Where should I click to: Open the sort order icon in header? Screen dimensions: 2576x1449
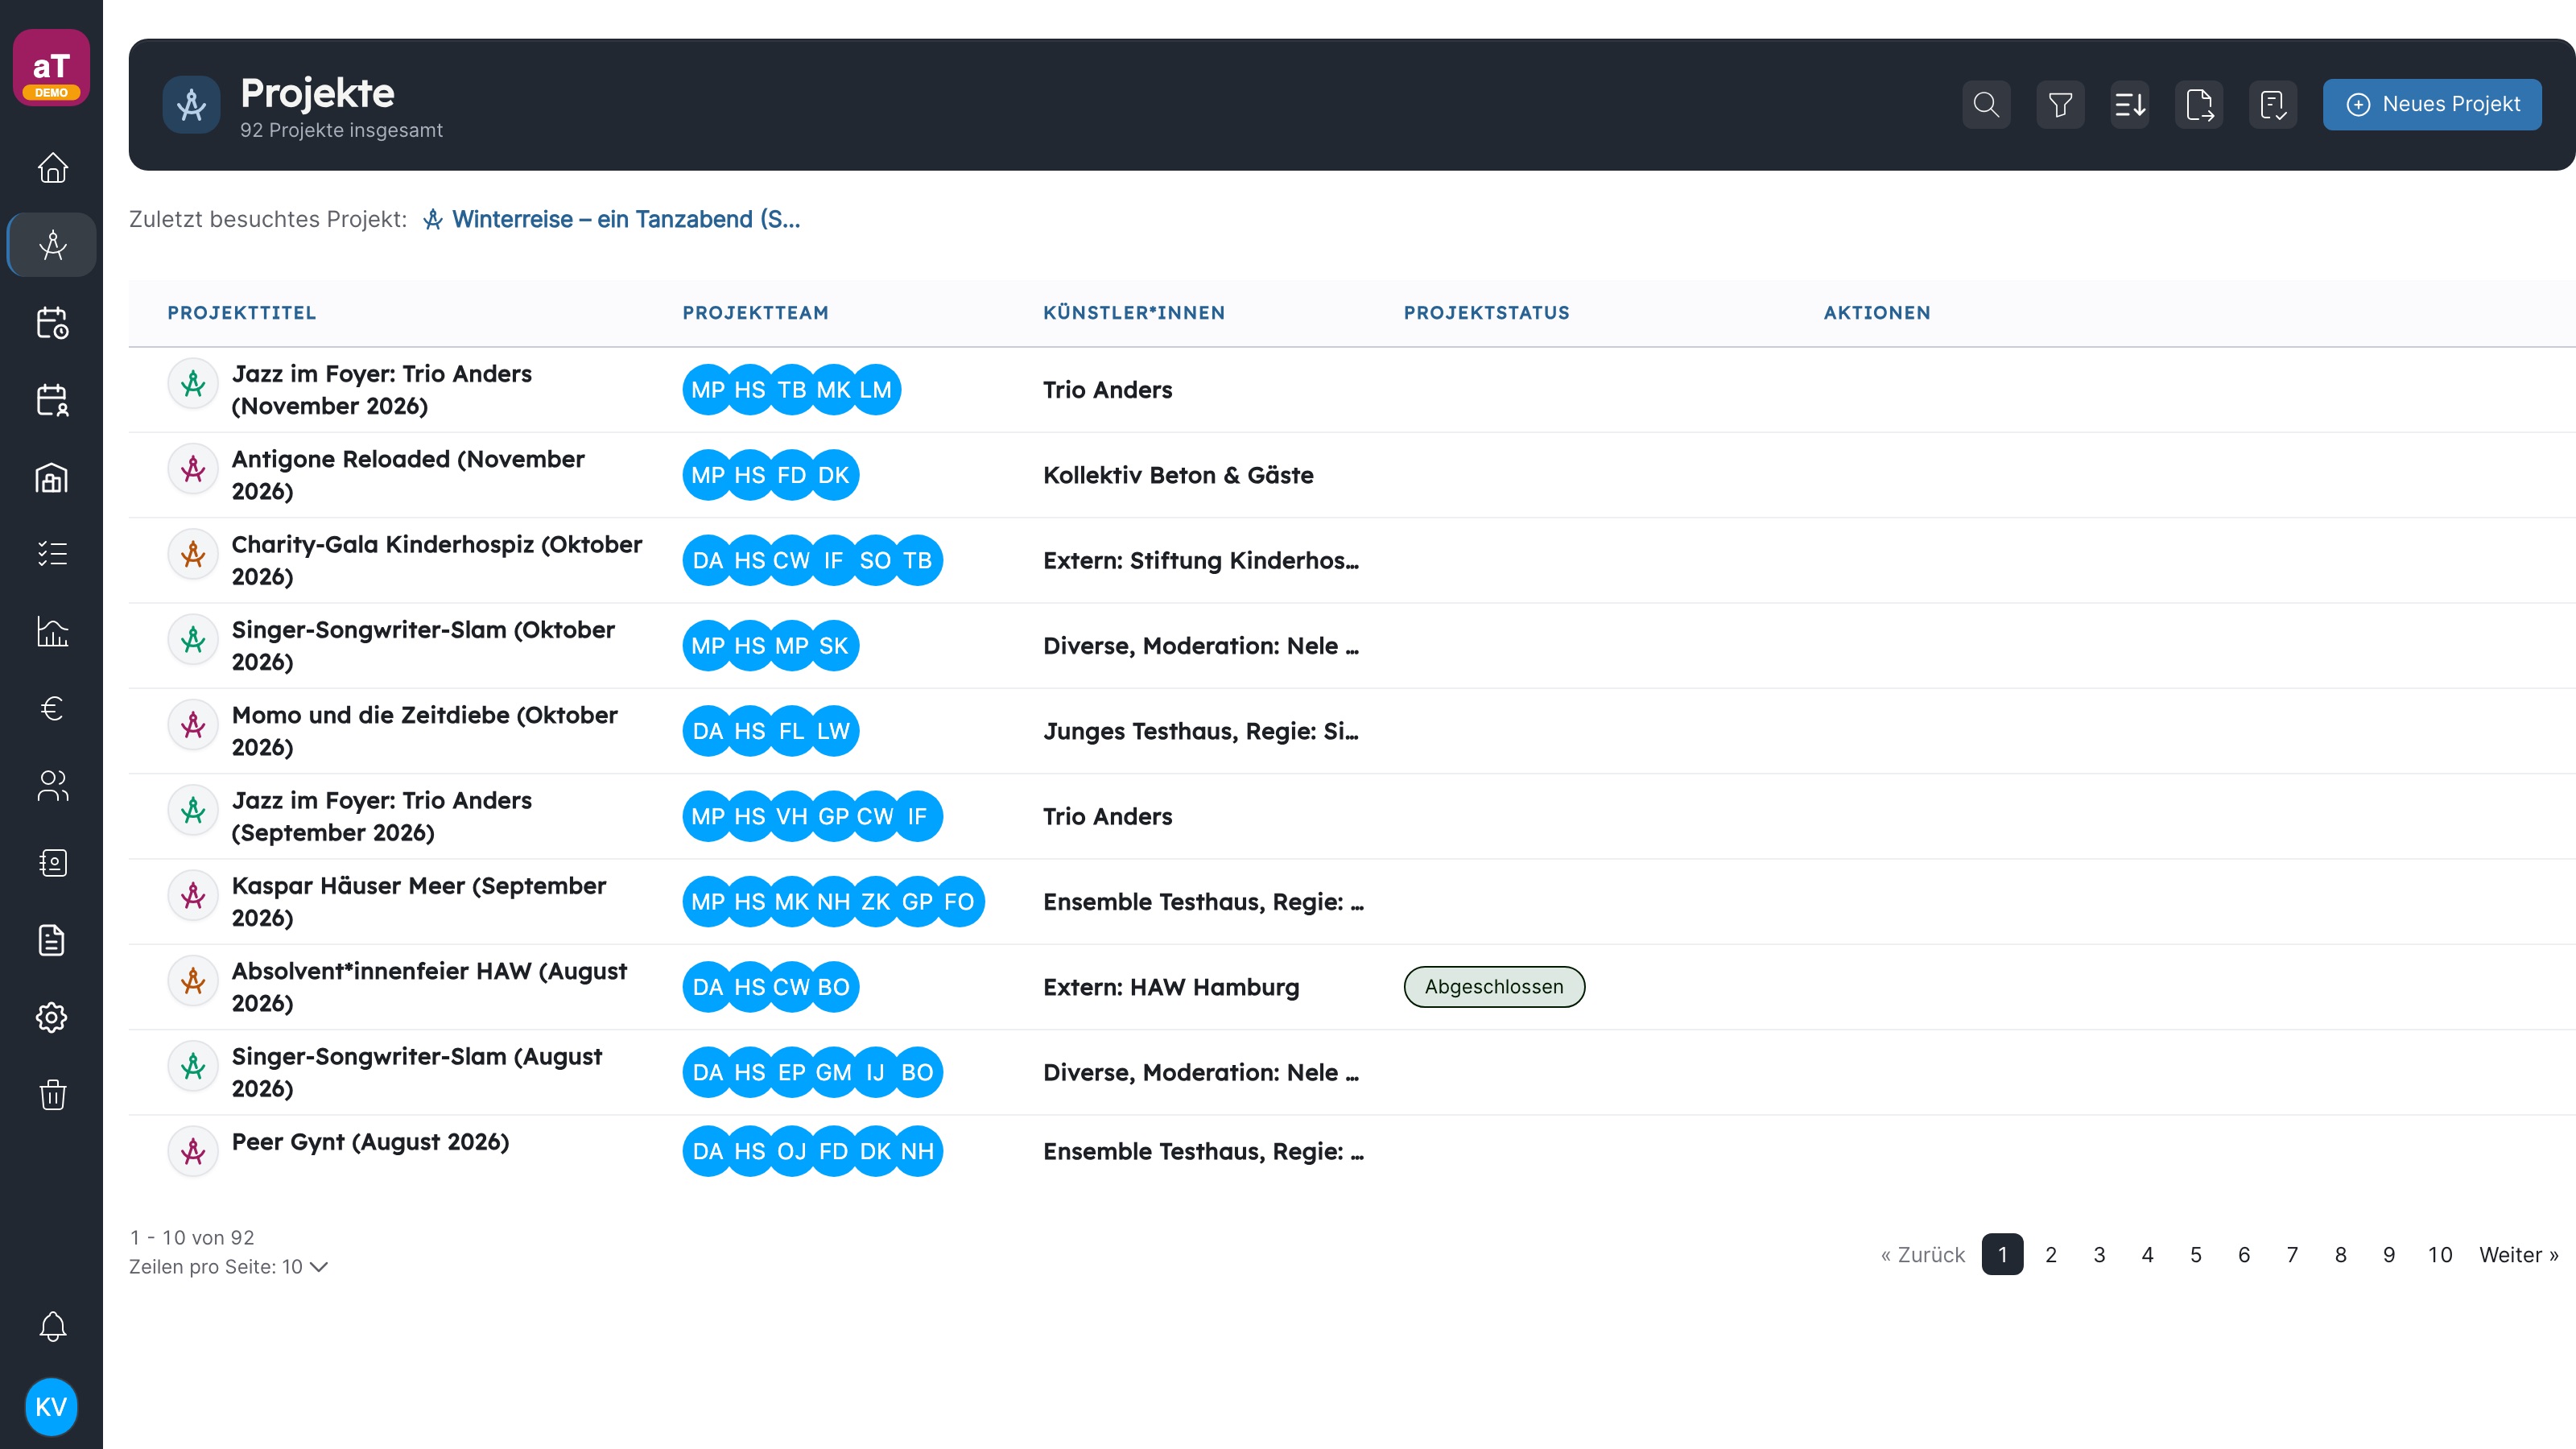[x=2130, y=104]
